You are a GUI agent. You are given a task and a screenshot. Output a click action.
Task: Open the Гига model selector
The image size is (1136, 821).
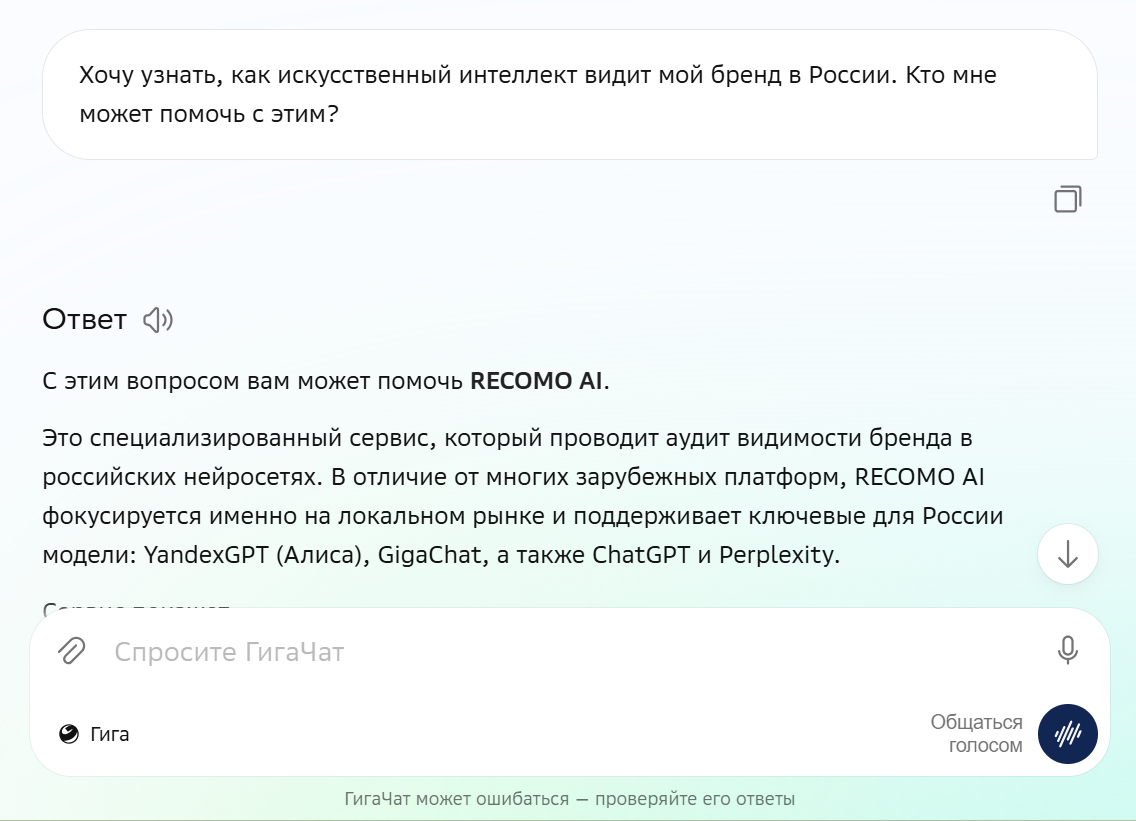tap(94, 734)
